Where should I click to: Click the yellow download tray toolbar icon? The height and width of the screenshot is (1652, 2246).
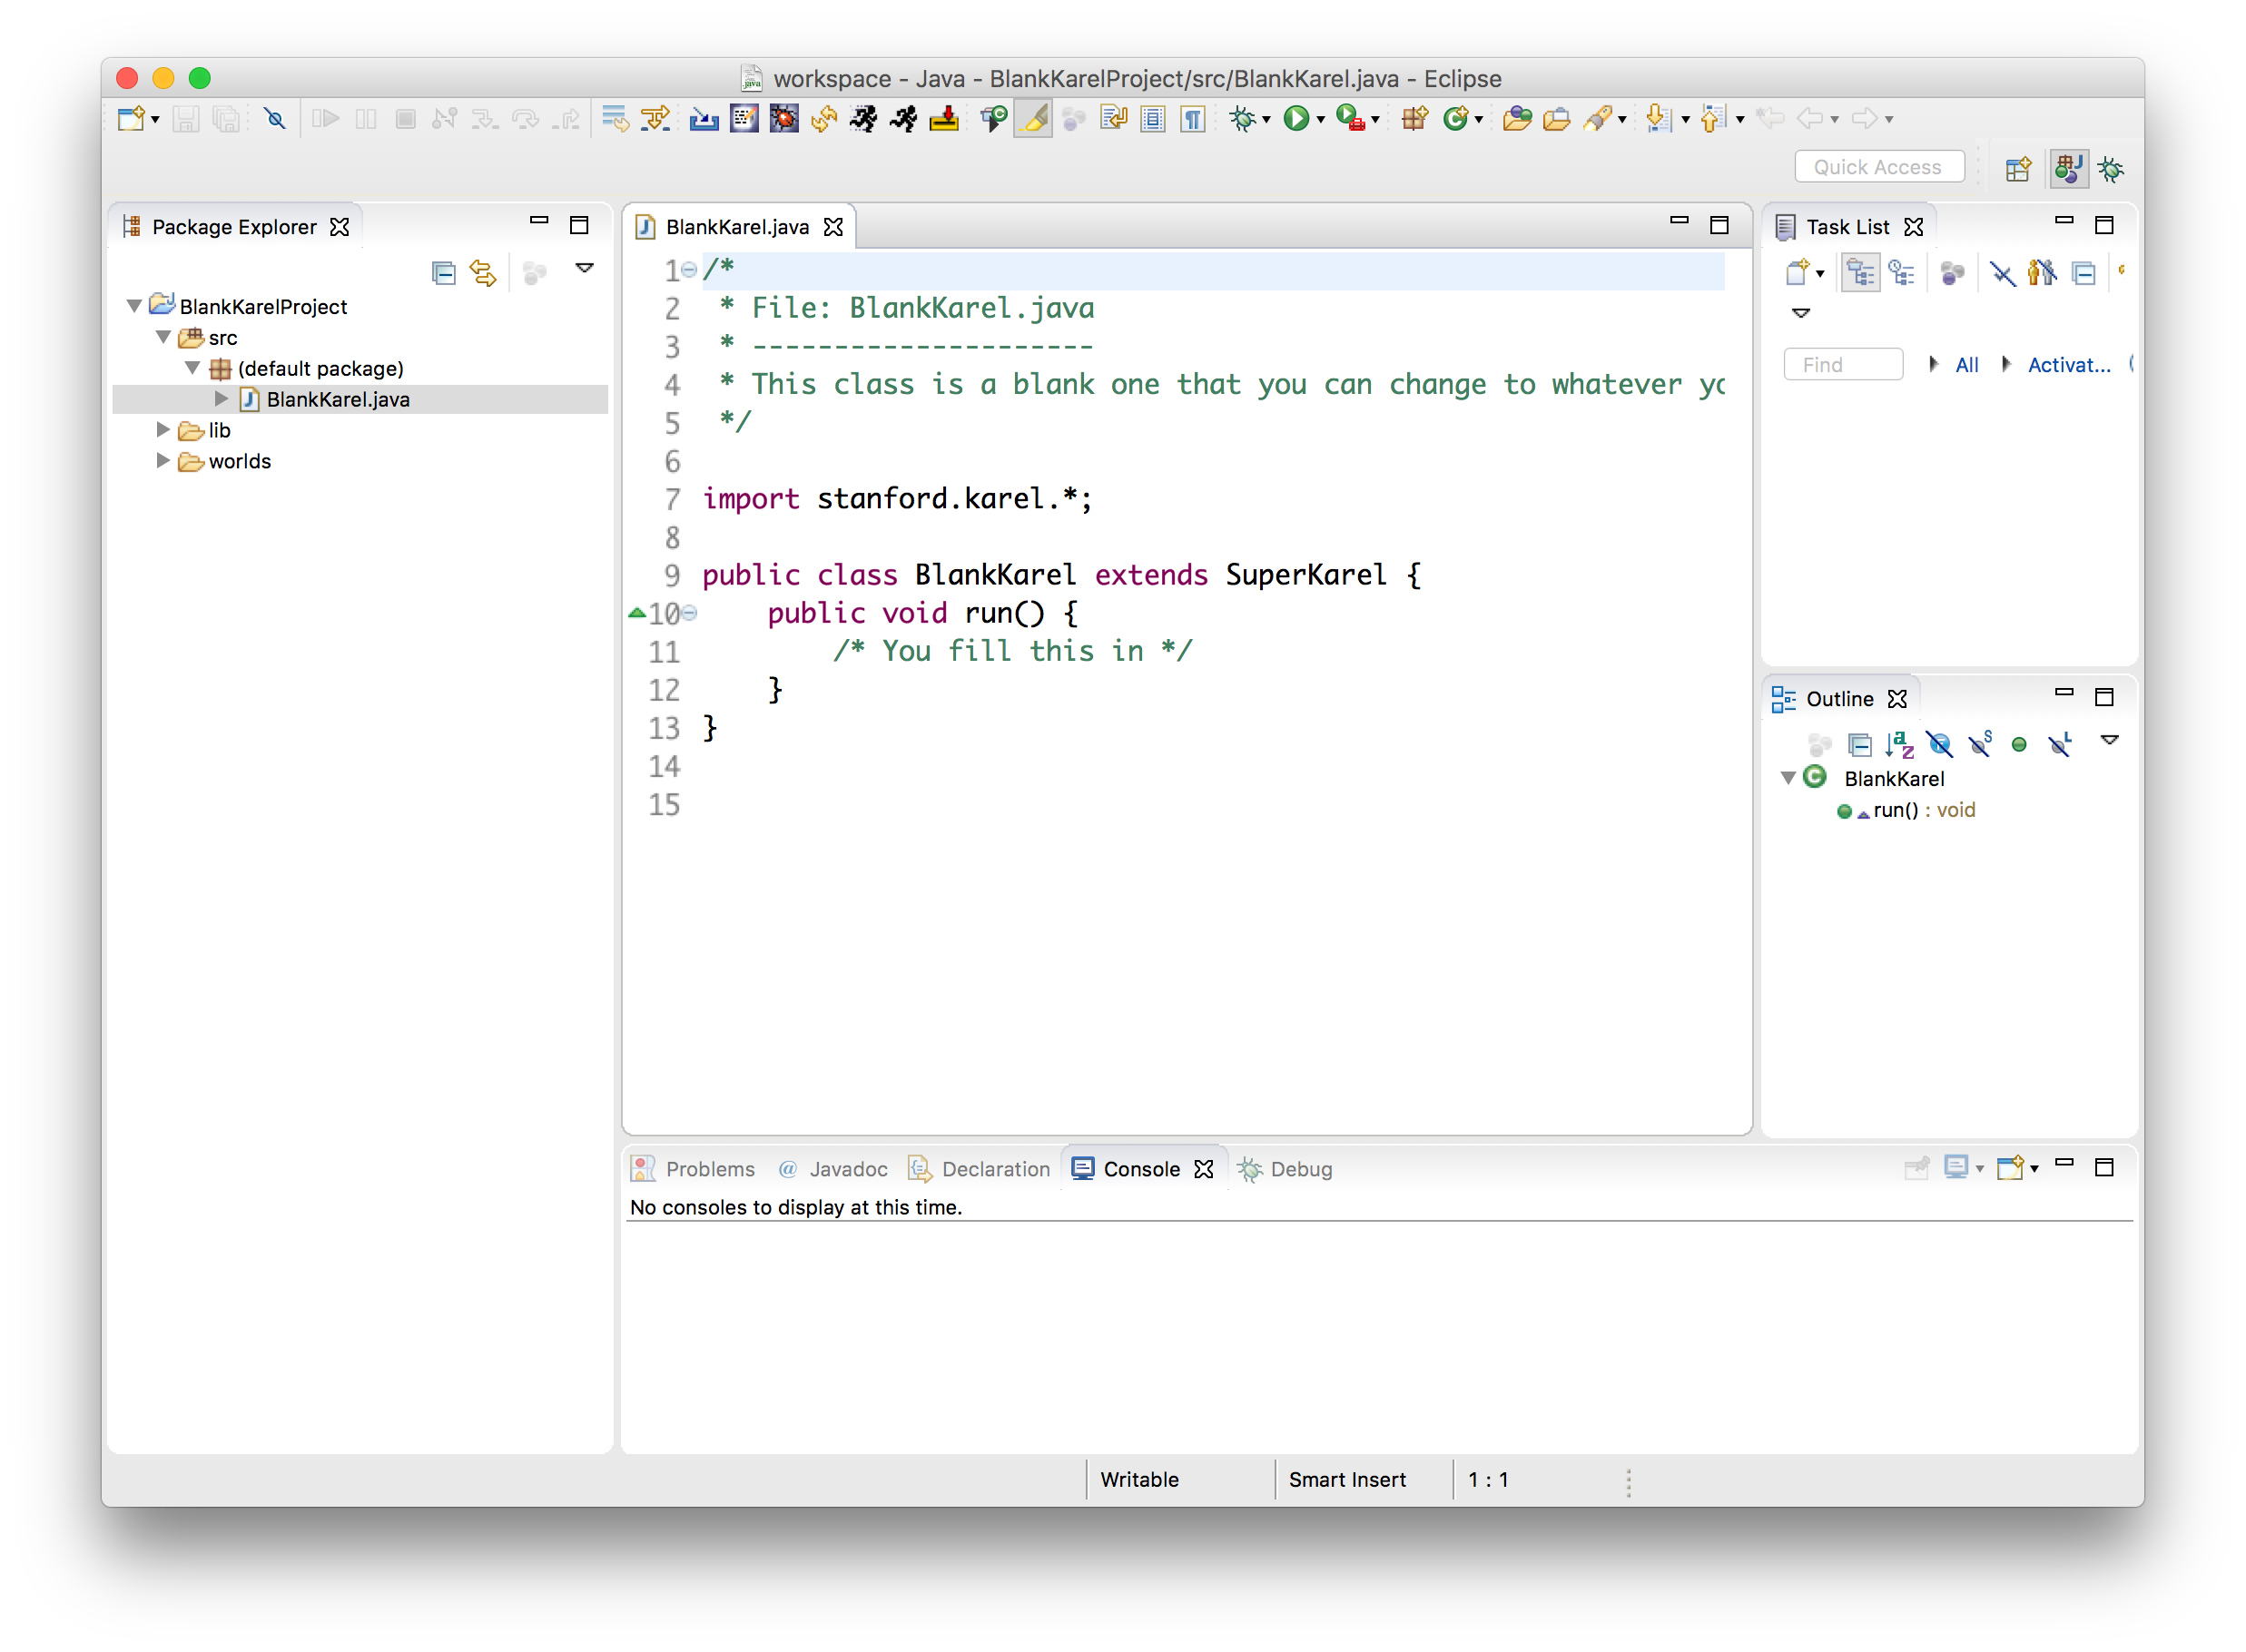point(943,119)
